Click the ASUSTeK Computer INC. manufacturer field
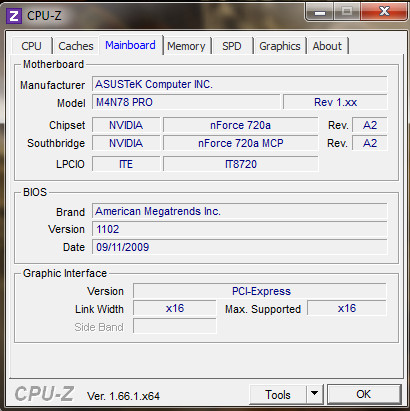 coord(240,84)
